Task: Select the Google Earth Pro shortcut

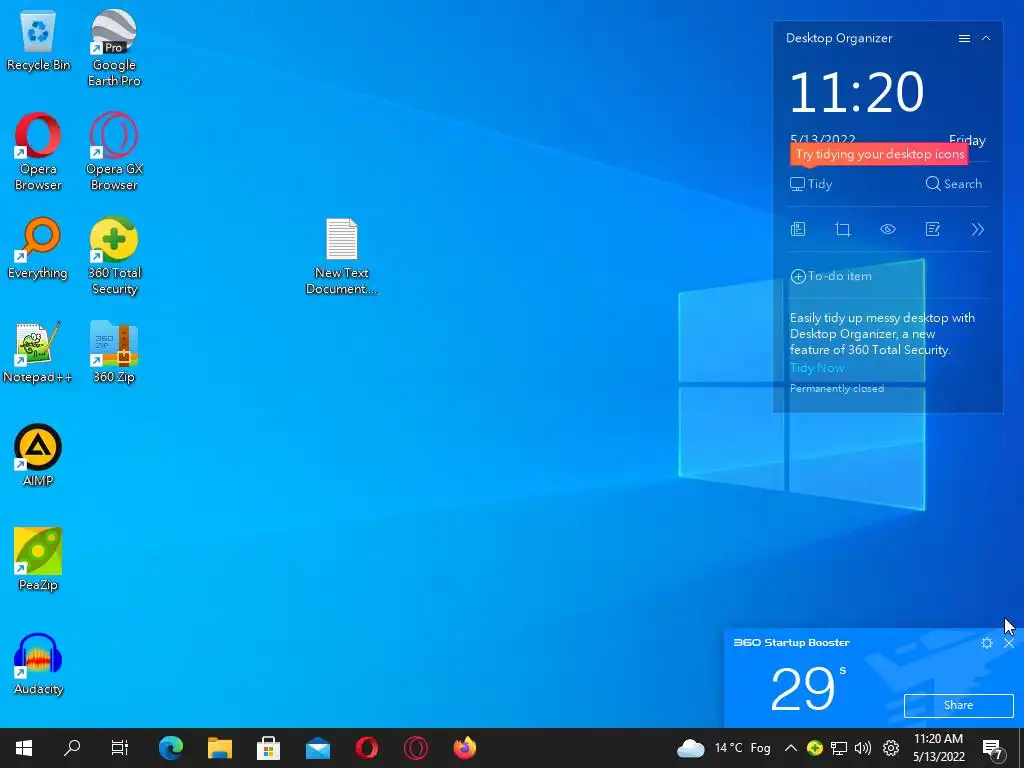Action: (x=114, y=49)
